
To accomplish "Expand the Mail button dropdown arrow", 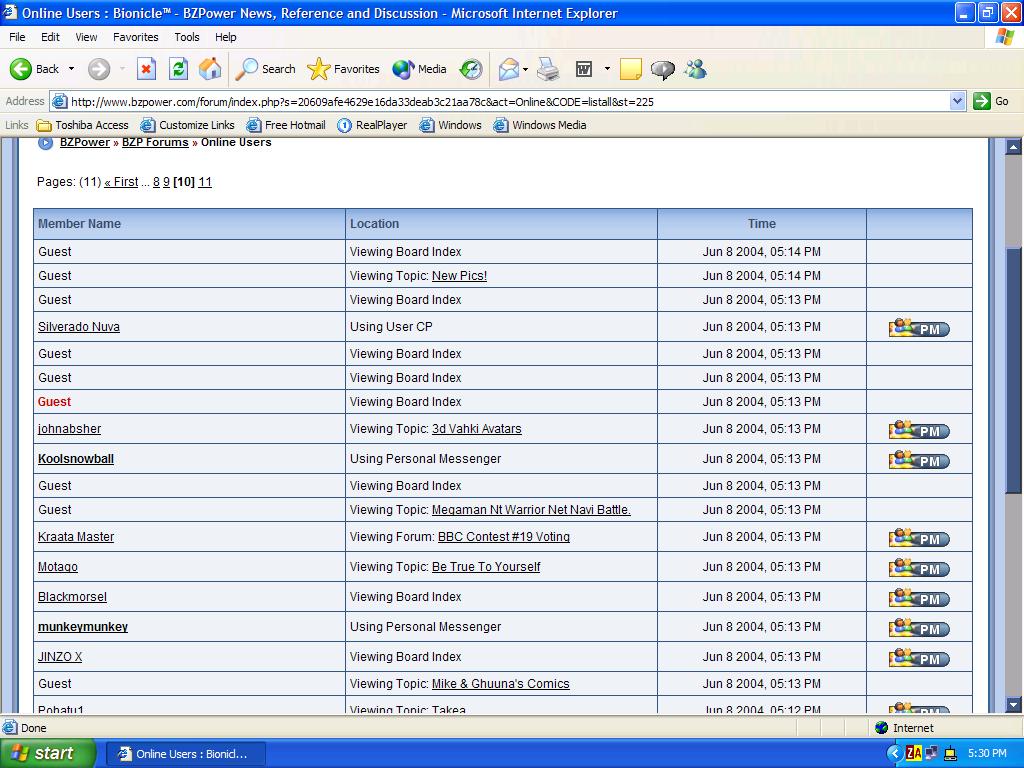I will click(526, 69).
